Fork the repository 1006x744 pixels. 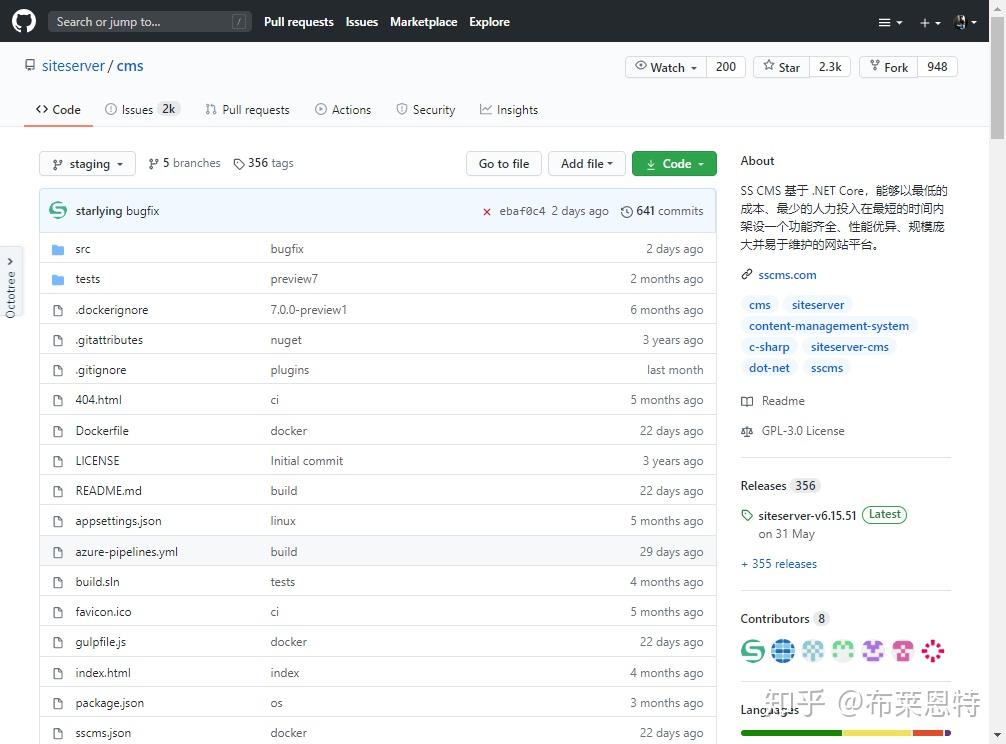point(888,66)
